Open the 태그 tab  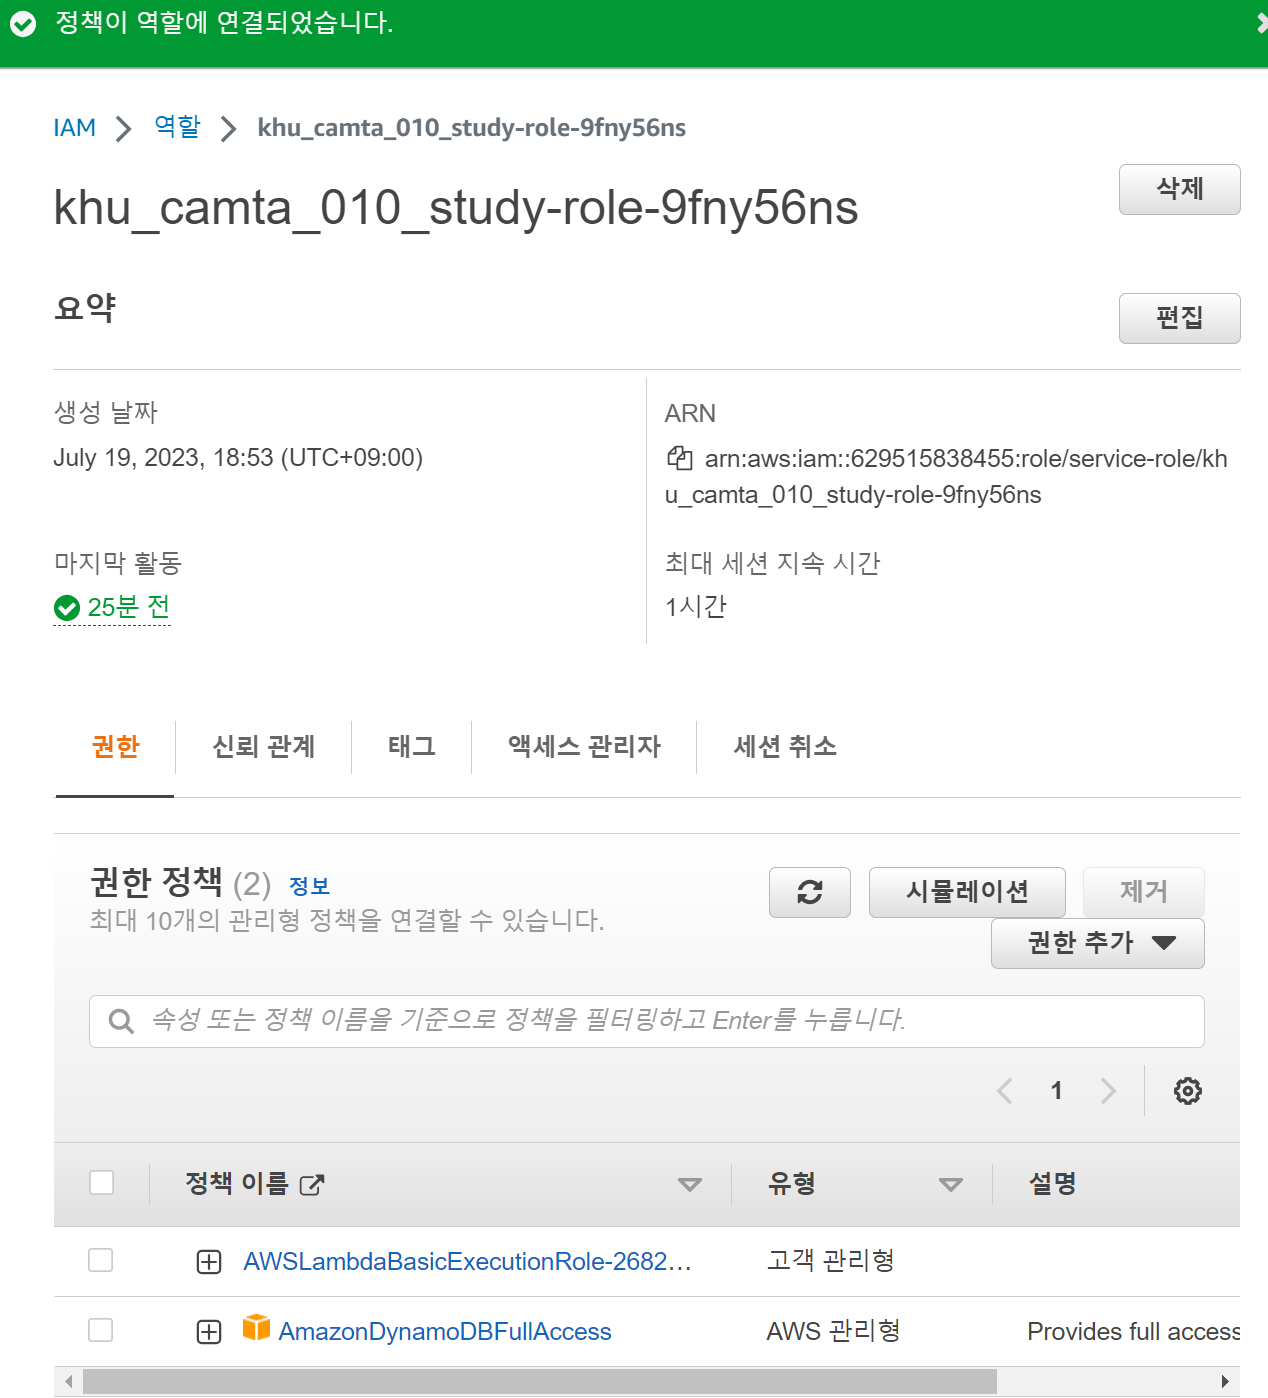tap(411, 747)
